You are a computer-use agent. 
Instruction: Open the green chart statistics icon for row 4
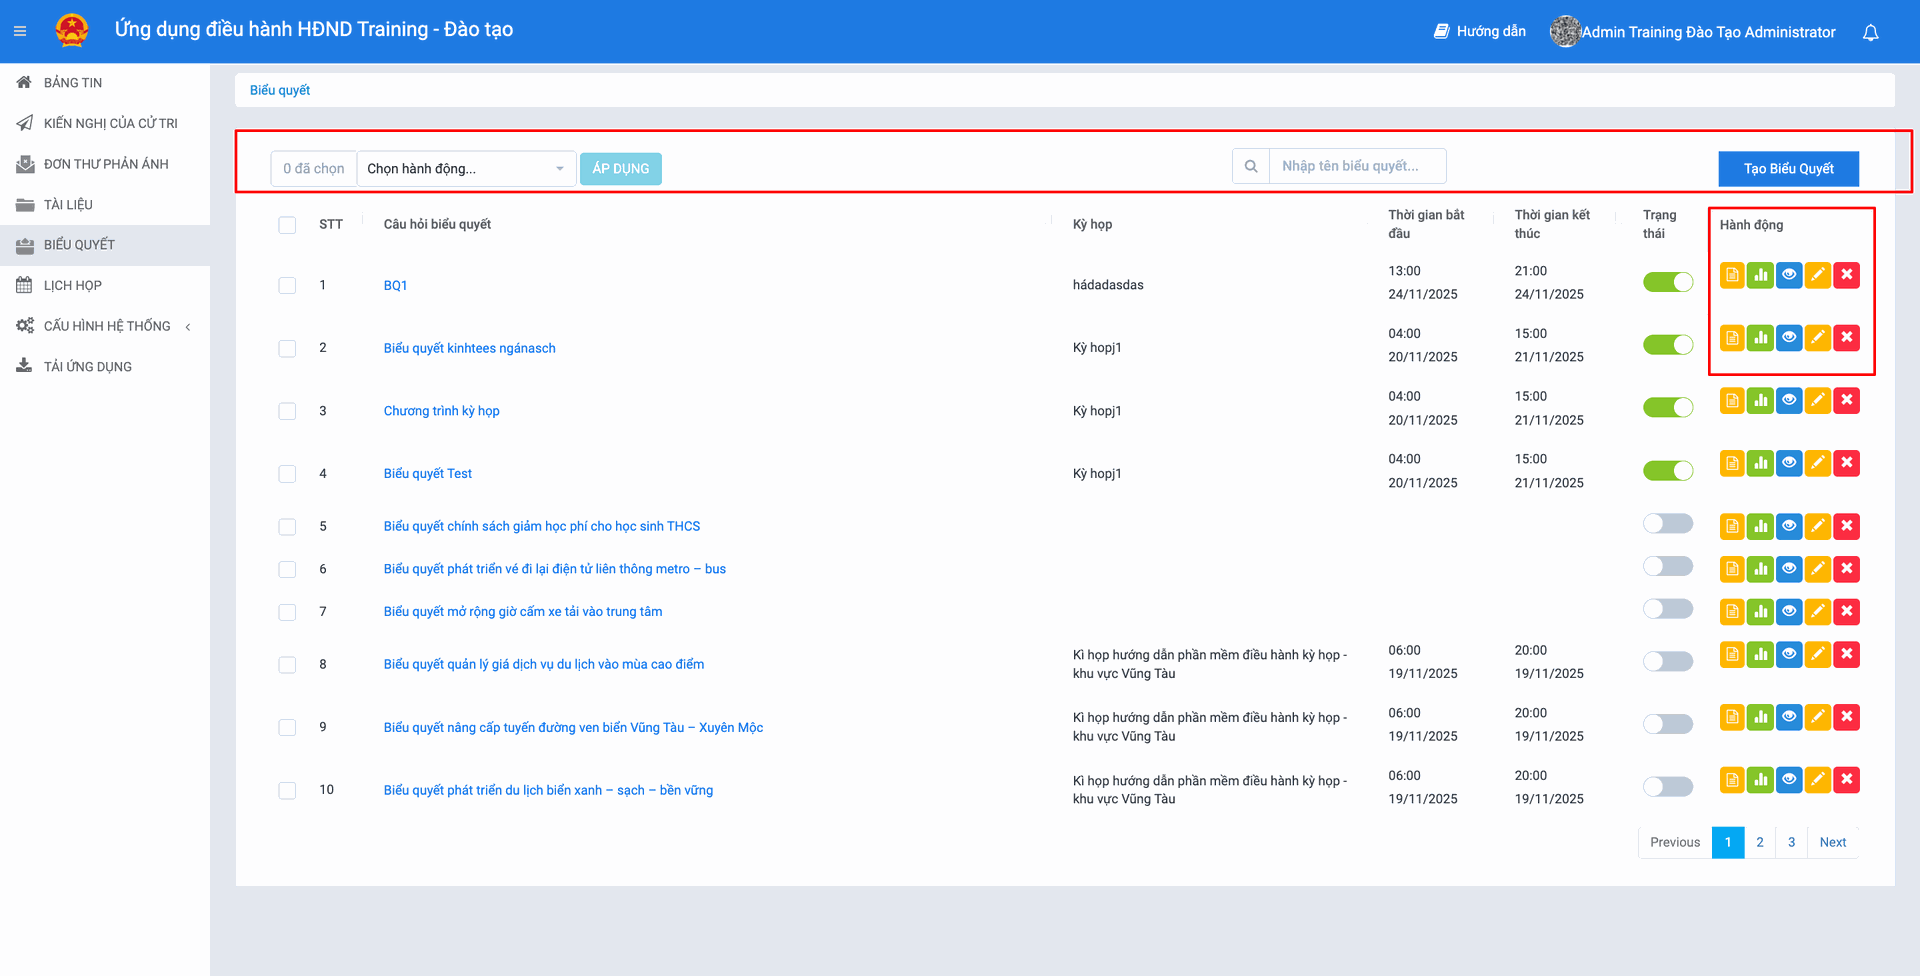pyautogui.click(x=1760, y=464)
